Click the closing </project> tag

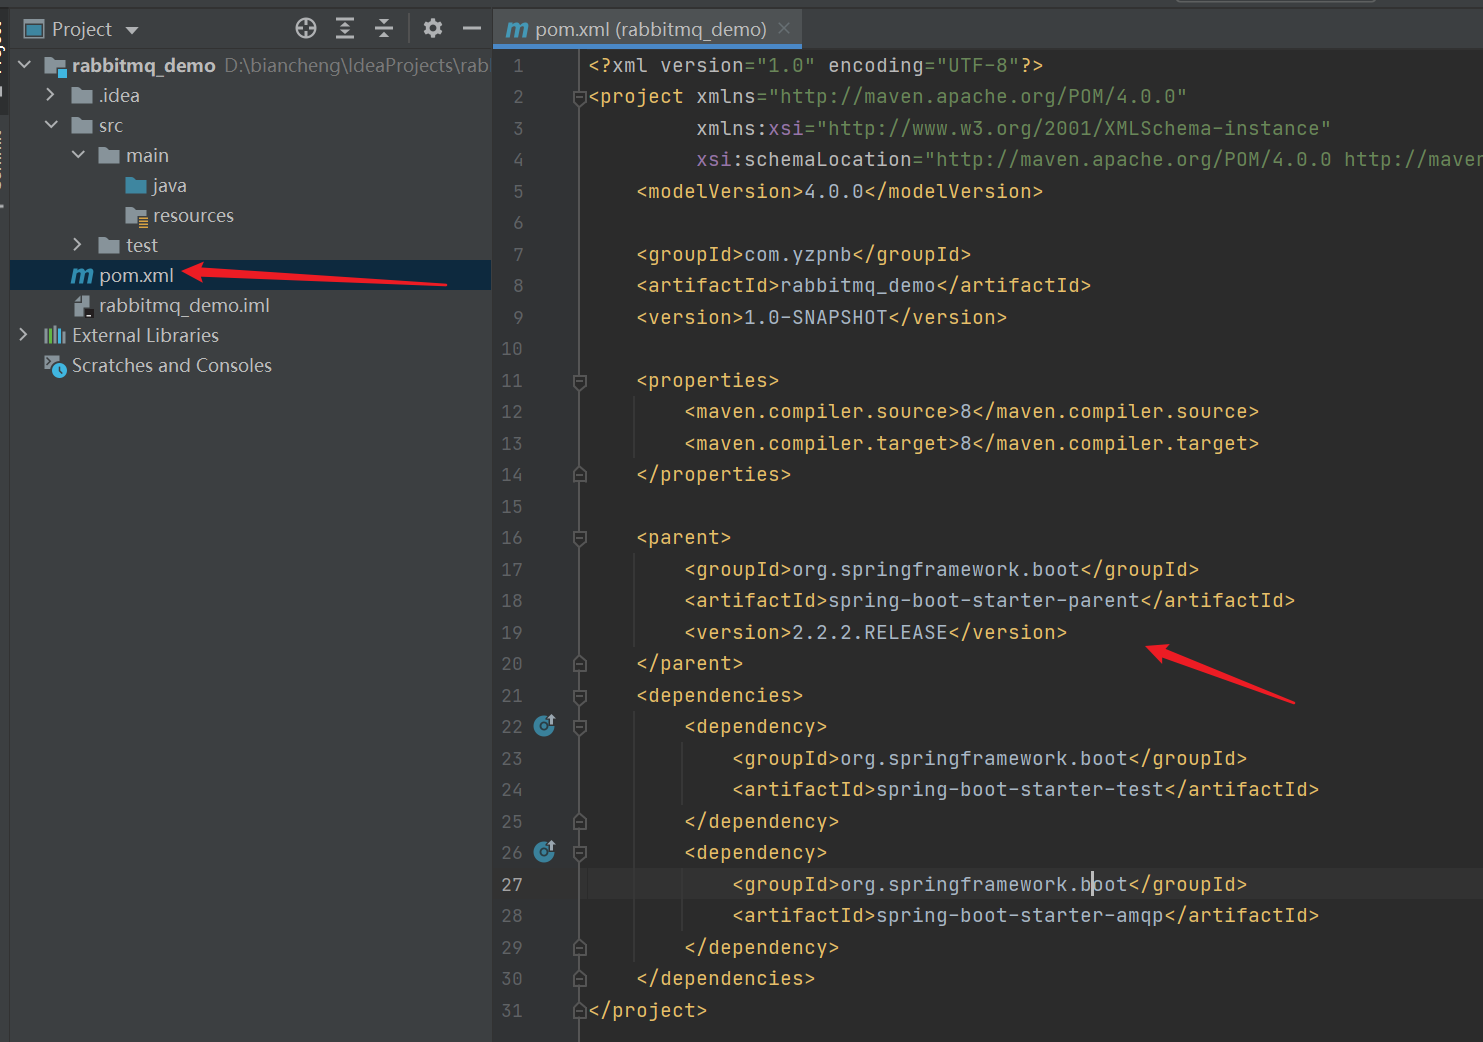click(648, 1010)
